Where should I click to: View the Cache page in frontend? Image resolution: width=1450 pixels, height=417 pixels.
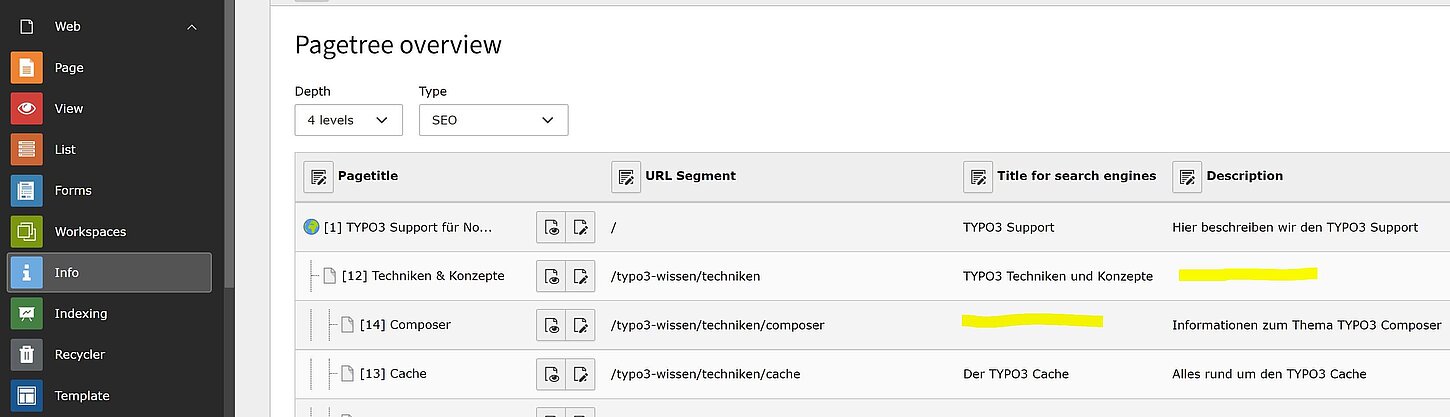(551, 374)
